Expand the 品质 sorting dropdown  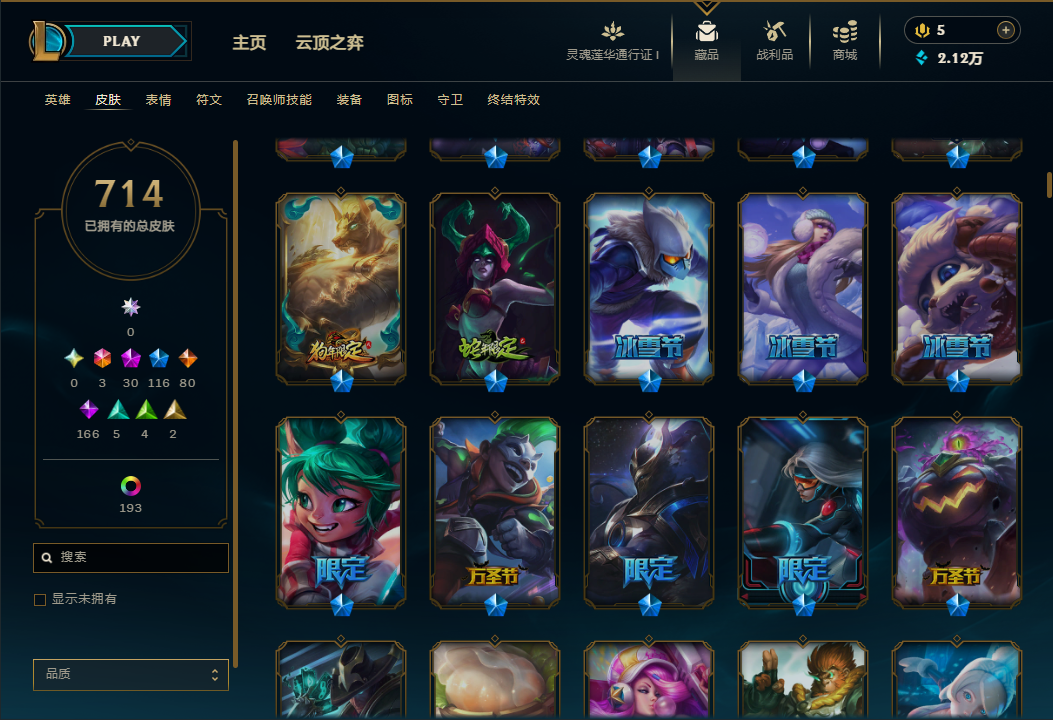(131, 674)
